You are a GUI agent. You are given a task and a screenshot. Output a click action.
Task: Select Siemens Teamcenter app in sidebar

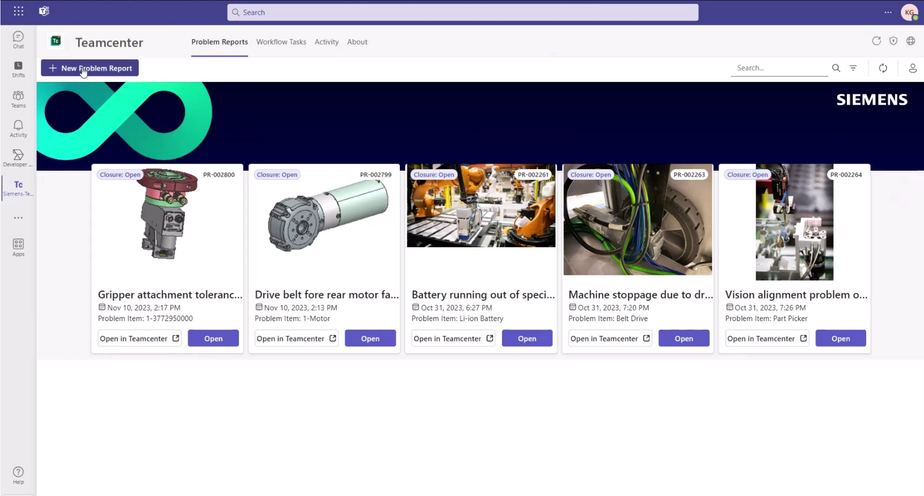click(x=18, y=188)
